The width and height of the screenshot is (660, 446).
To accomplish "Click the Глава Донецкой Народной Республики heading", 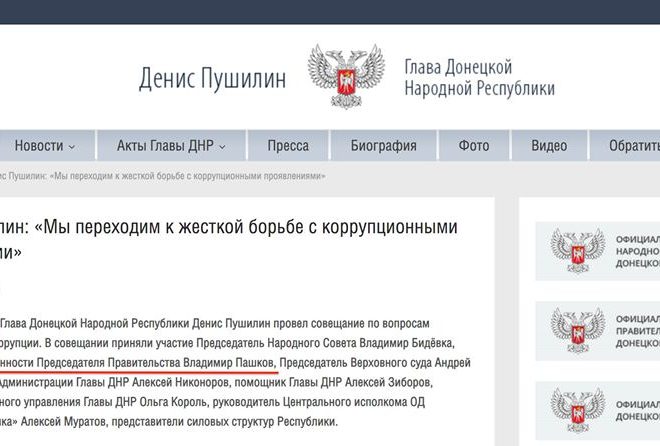I will (479, 78).
